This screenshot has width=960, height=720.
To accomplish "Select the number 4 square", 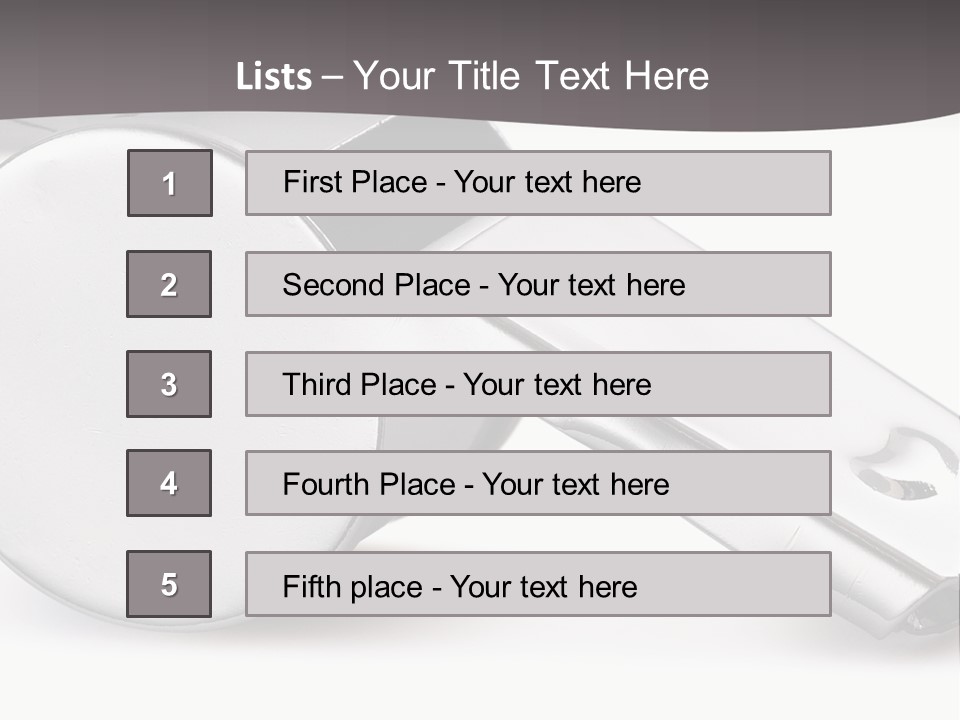I will point(169,483).
